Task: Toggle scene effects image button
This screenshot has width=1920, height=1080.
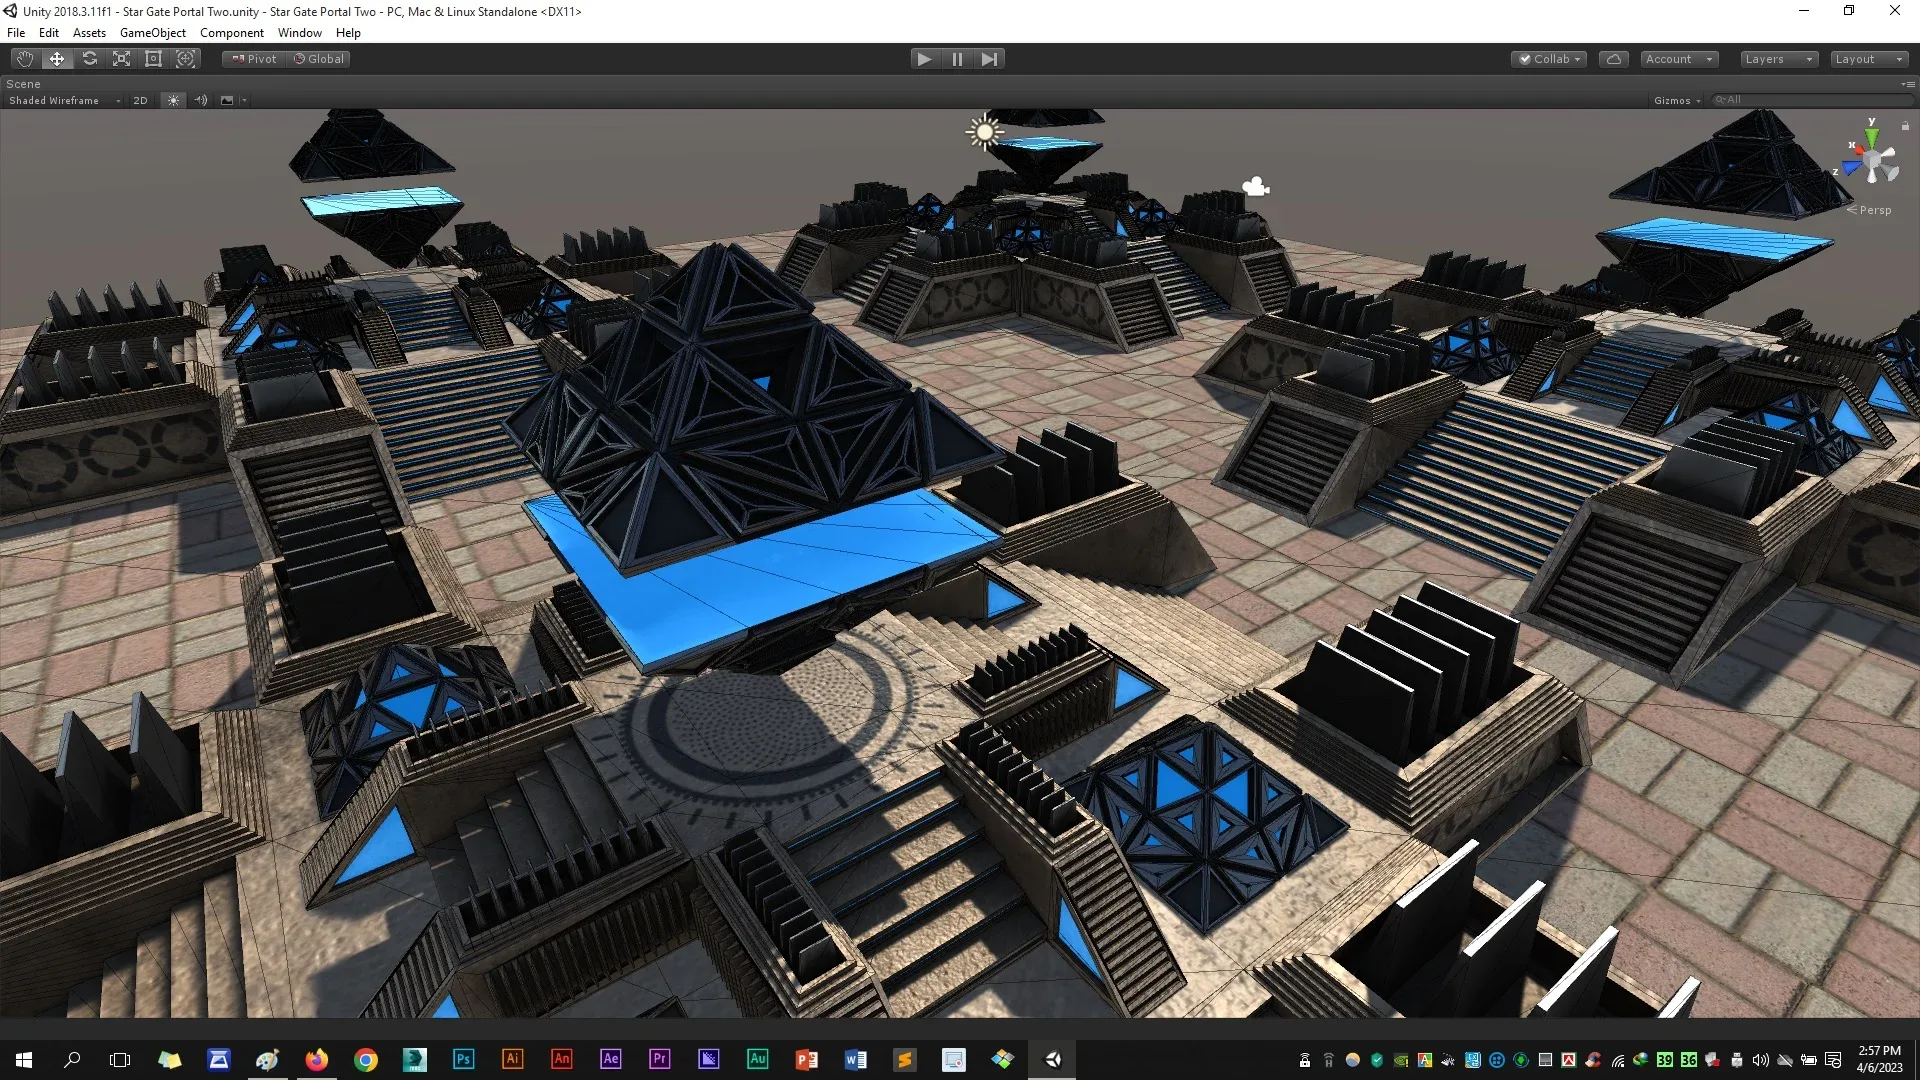Action: click(x=227, y=100)
